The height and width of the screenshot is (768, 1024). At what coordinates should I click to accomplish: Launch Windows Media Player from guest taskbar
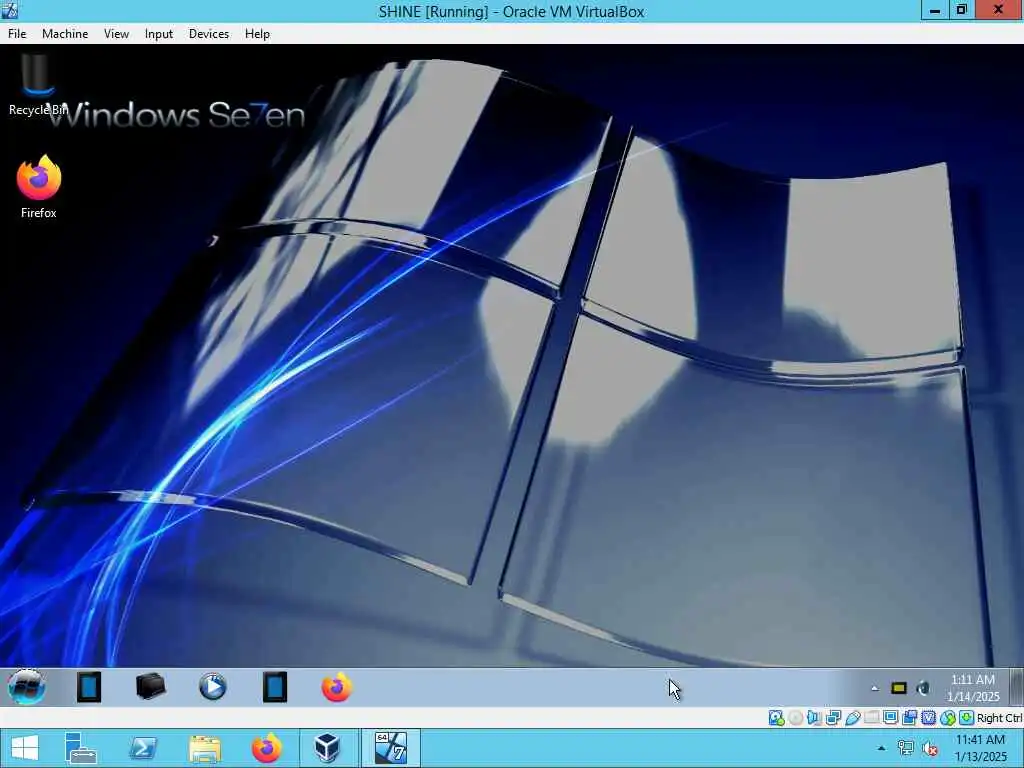pyautogui.click(x=212, y=687)
